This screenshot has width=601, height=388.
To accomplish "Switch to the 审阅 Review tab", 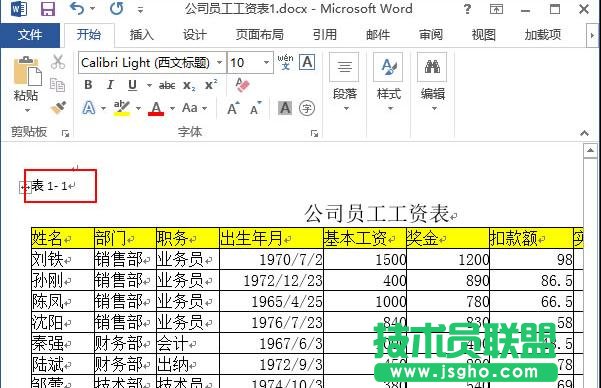I will point(430,35).
